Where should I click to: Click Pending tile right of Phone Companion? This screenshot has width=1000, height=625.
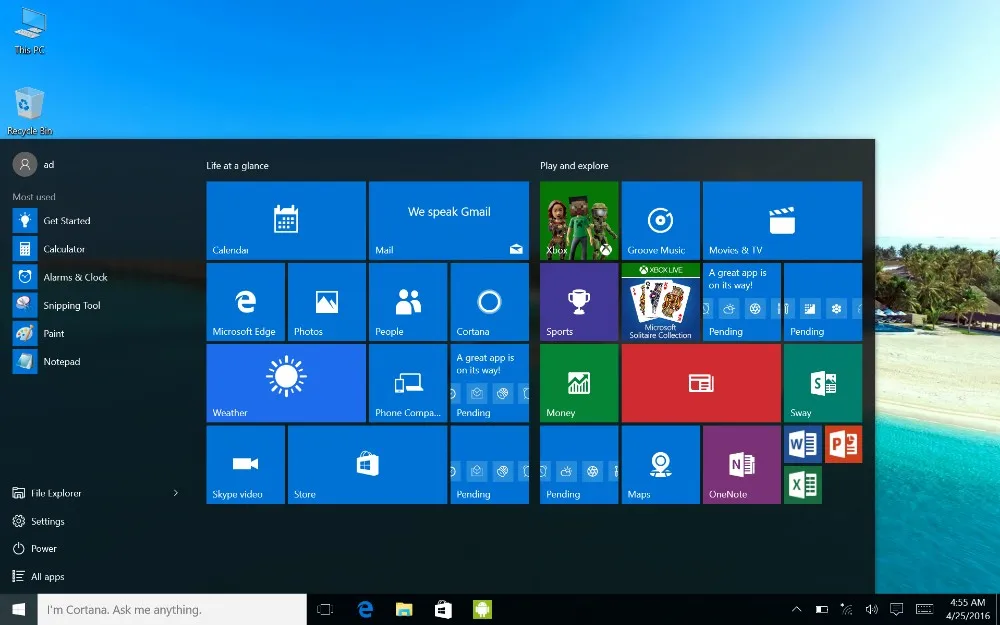[489, 383]
